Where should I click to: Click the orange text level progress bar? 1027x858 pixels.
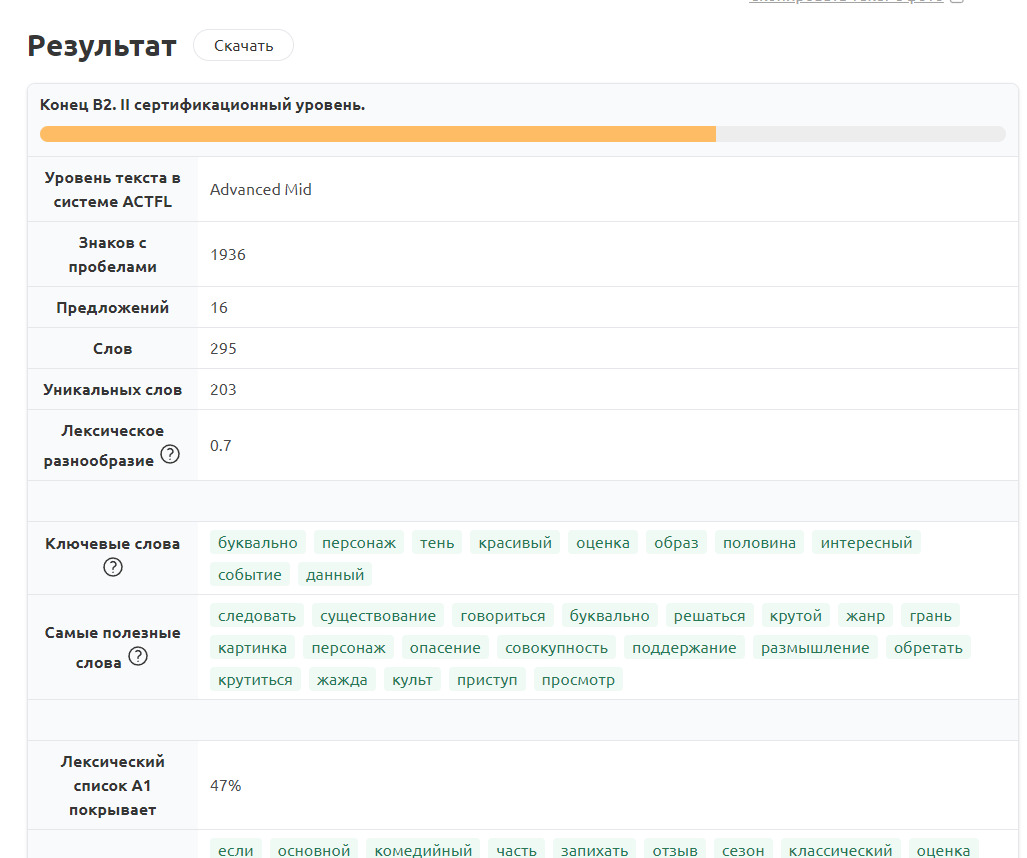coord(378,134)
